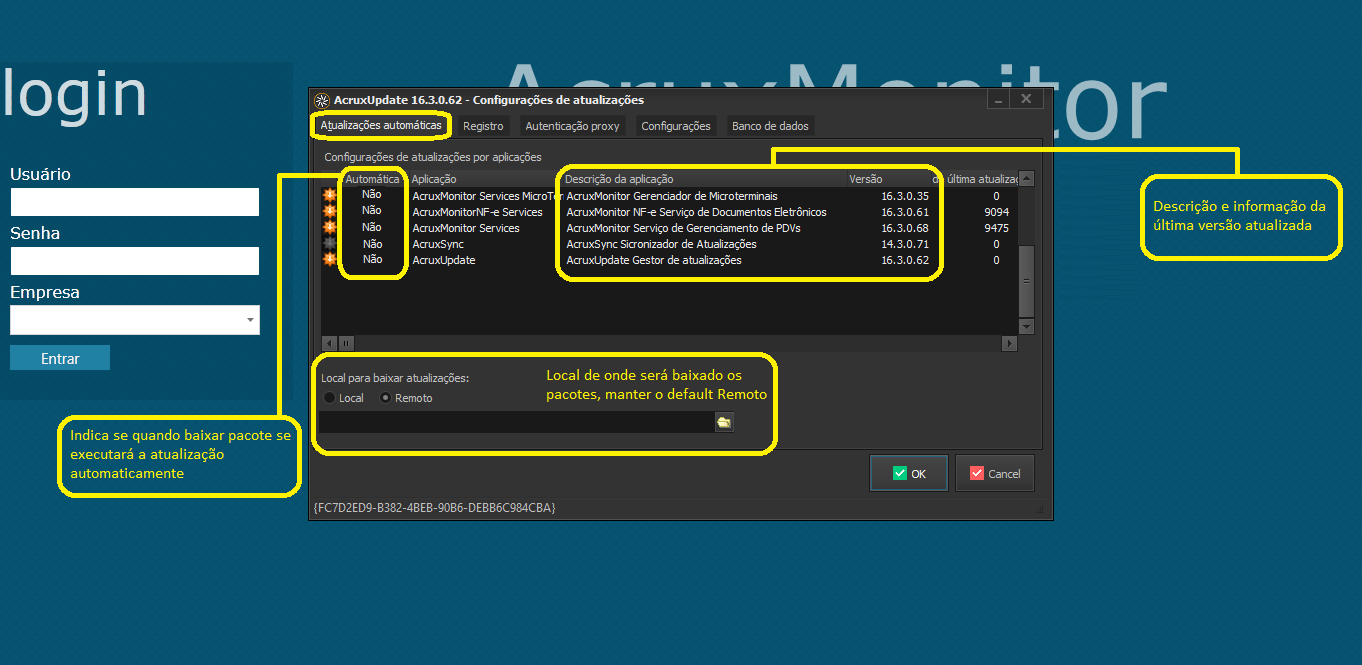The height and width of the screenshot is (665, 1362).
Task: Open the Empresa combo box dropdown
Action: [249, 320]
